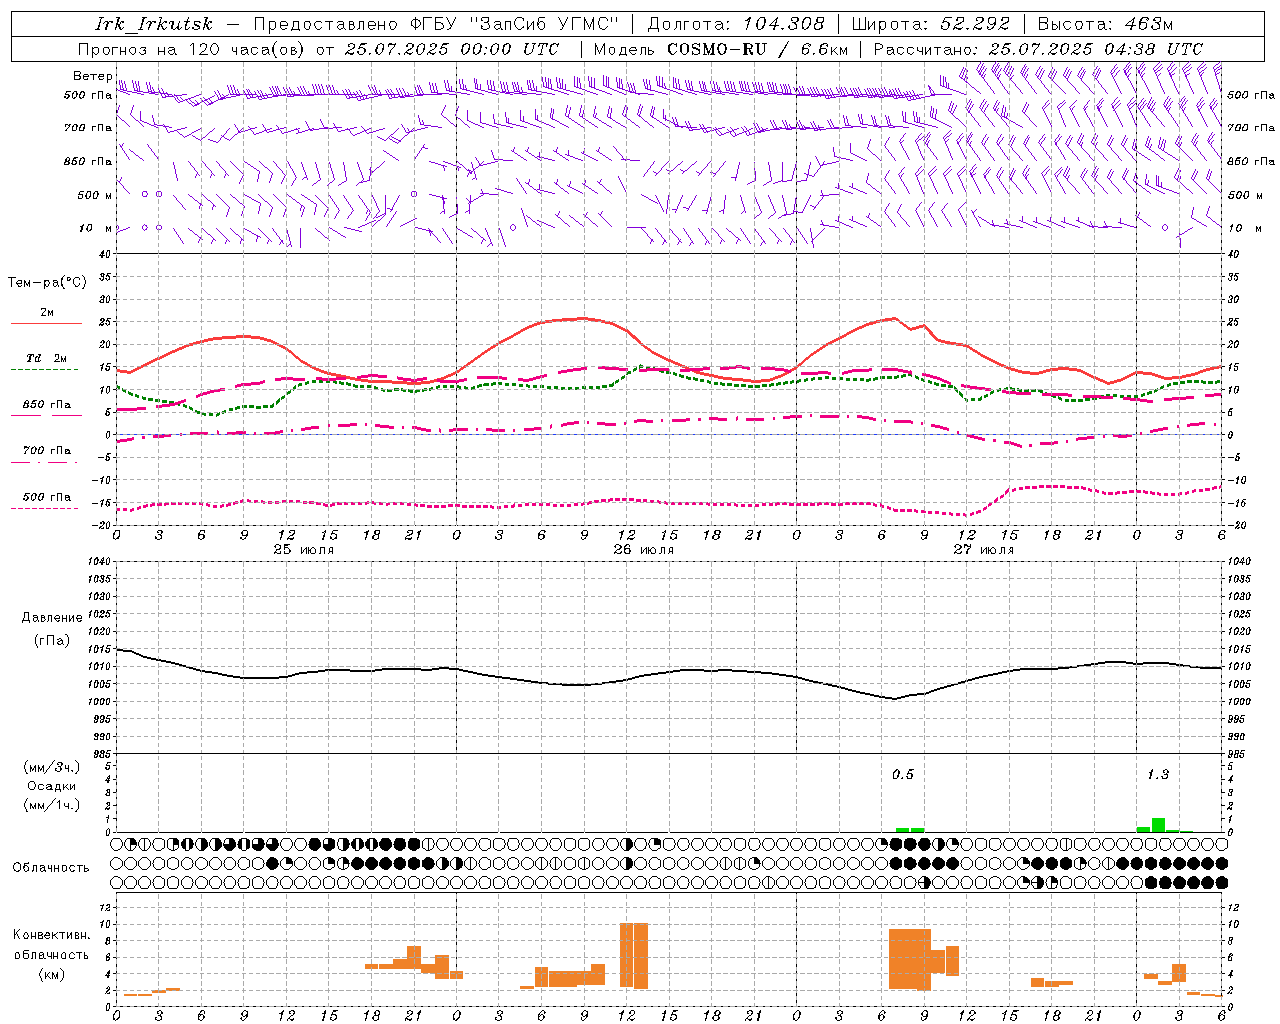Click the Давление pressure panel label
Screen dimensions: 1280x1024
click(52, 618)
